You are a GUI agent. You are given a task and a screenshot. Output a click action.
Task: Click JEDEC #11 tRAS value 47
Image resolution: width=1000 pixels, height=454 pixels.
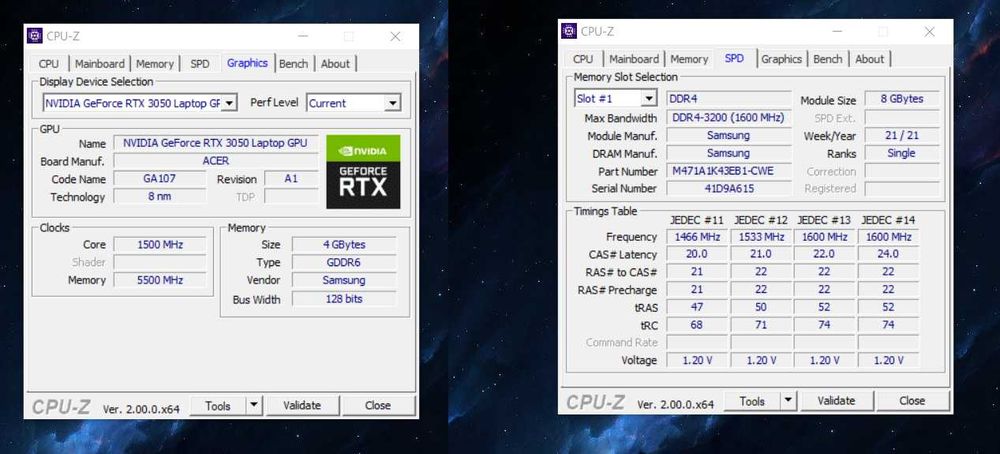pos(697,307)
